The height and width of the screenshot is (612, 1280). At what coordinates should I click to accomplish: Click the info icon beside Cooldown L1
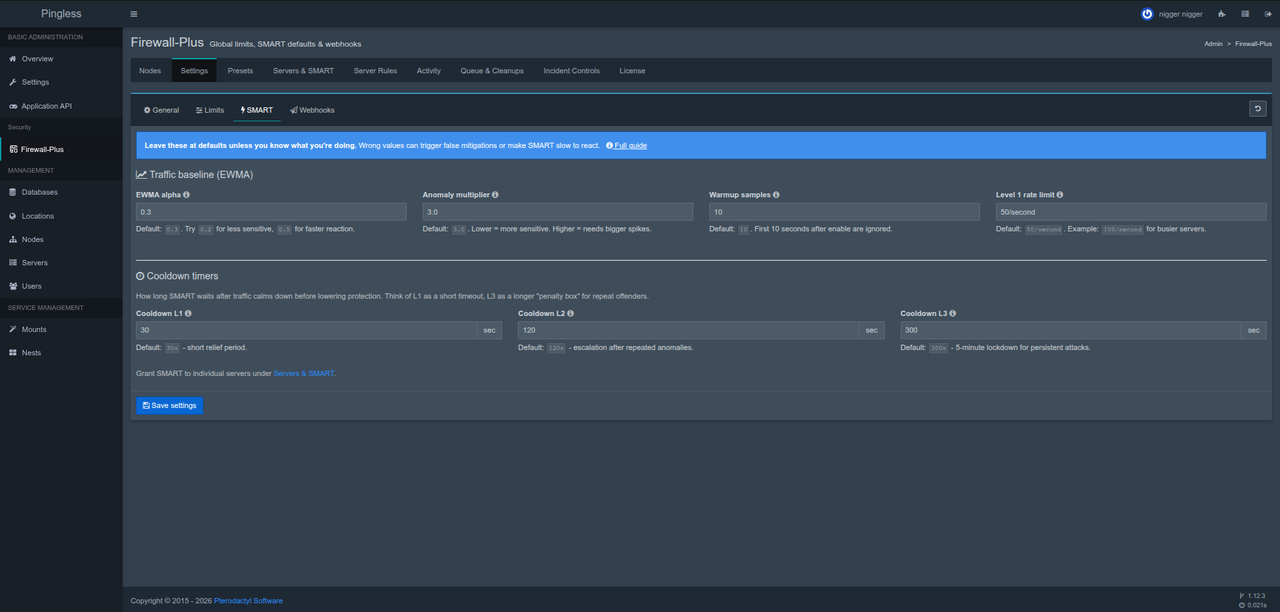point(188,313)
